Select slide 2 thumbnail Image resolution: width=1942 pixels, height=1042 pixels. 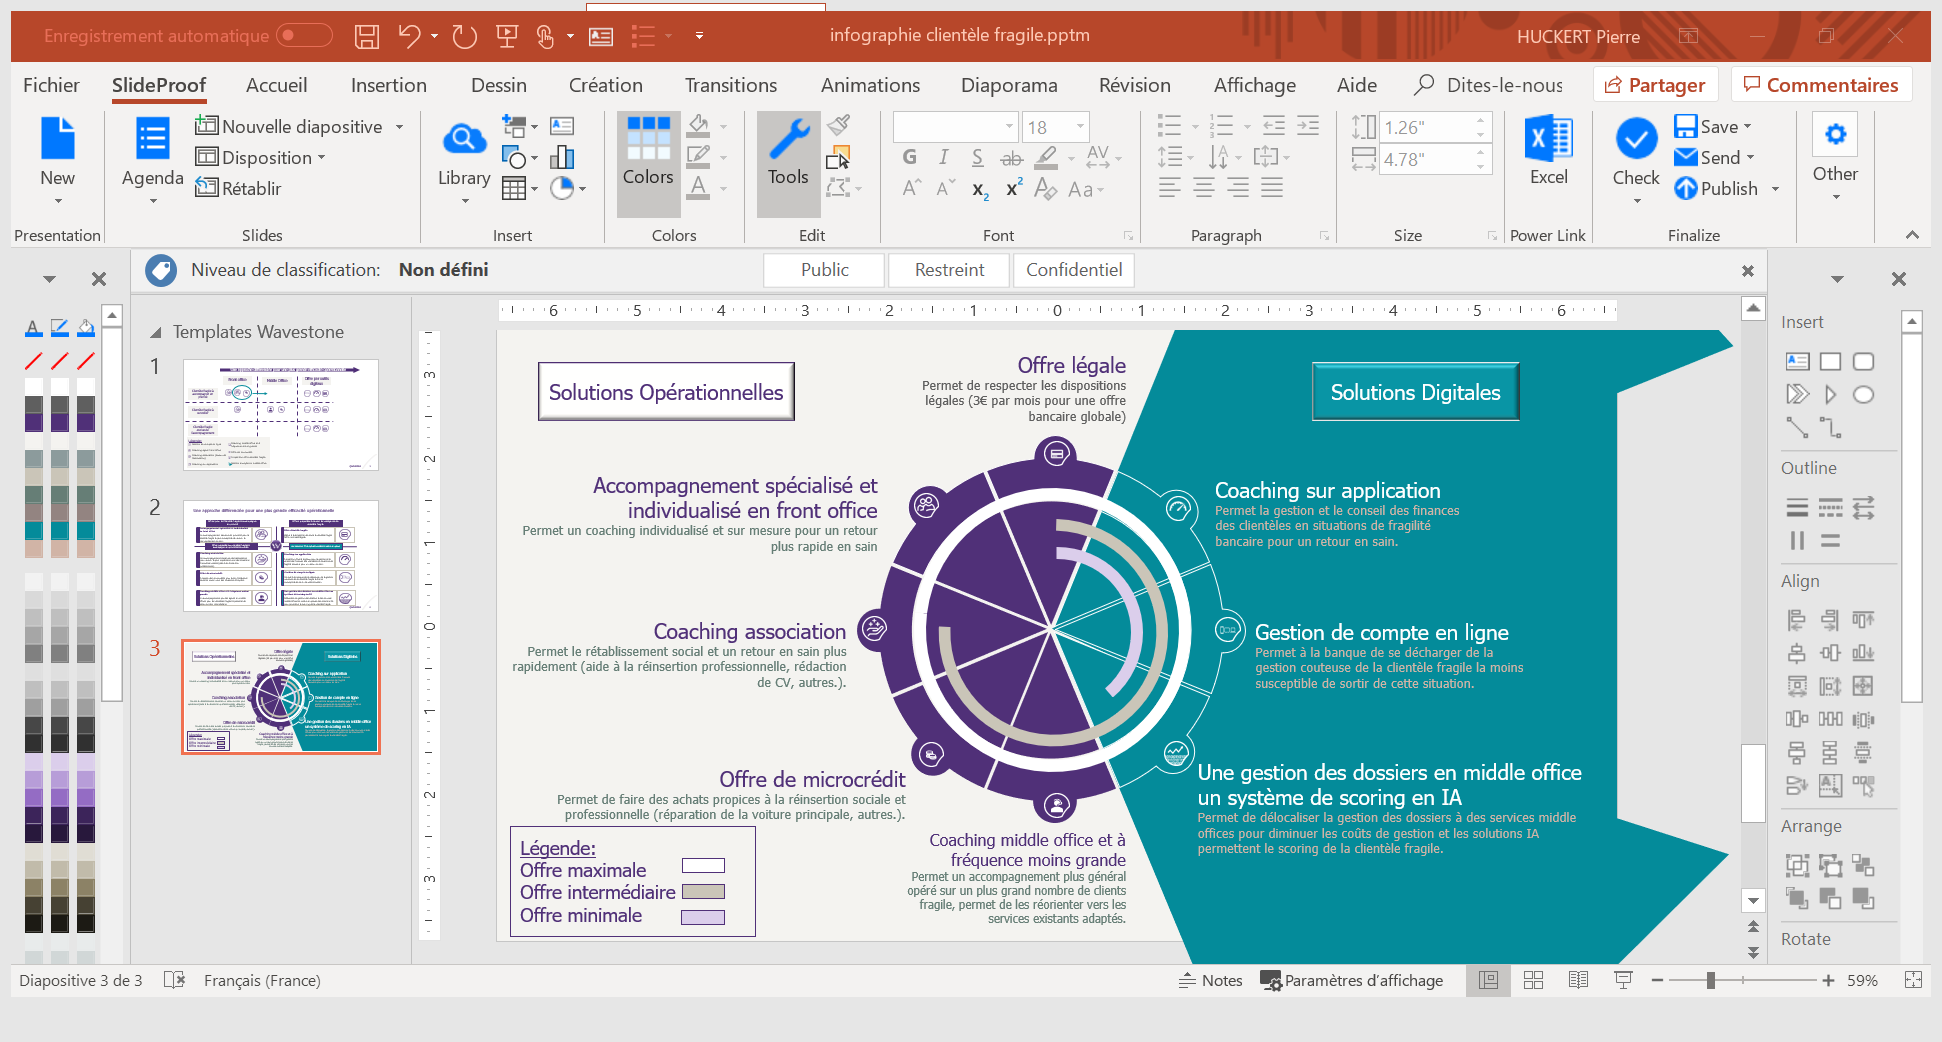point(281,556)
